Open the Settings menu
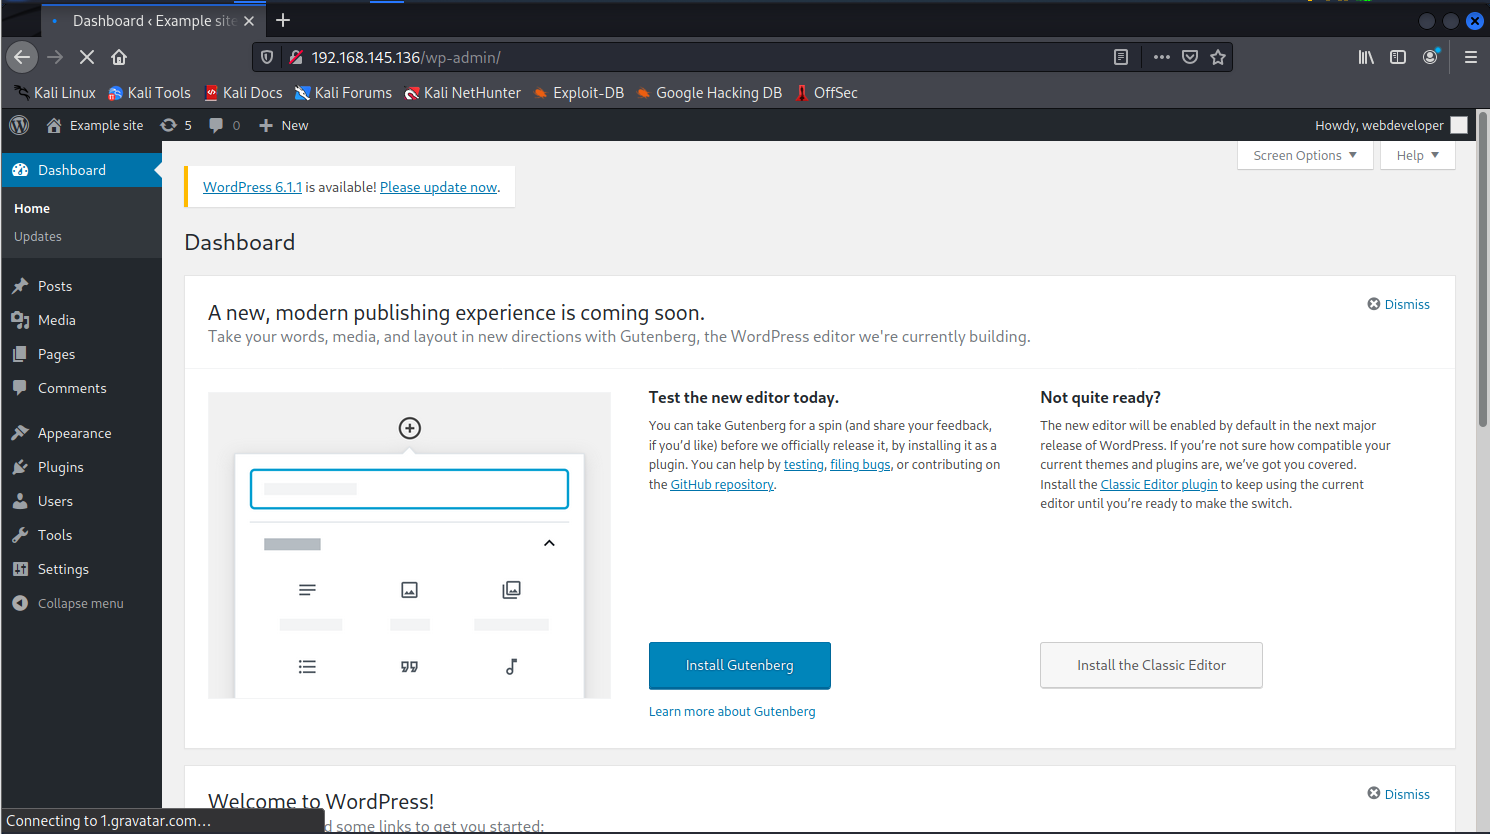Viewport: 1490px width, 834px height. (81, 569)
